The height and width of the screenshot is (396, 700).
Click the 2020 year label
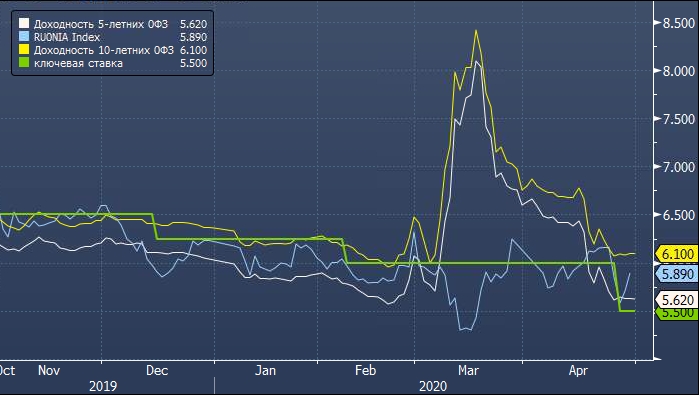433,386
